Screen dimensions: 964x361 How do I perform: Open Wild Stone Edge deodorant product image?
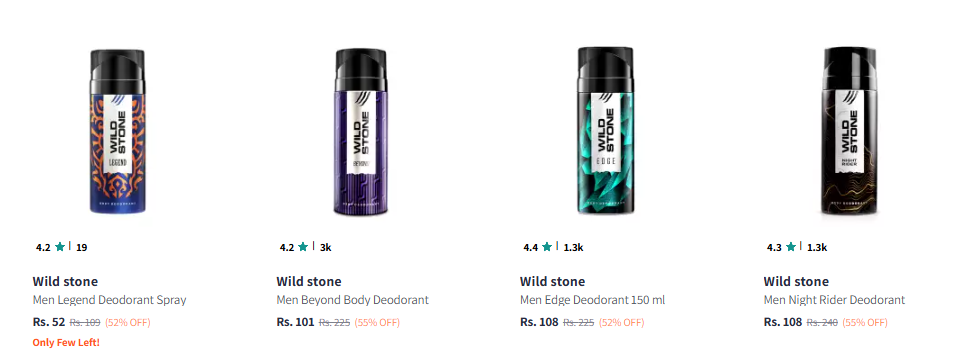[x=606, y=130]
